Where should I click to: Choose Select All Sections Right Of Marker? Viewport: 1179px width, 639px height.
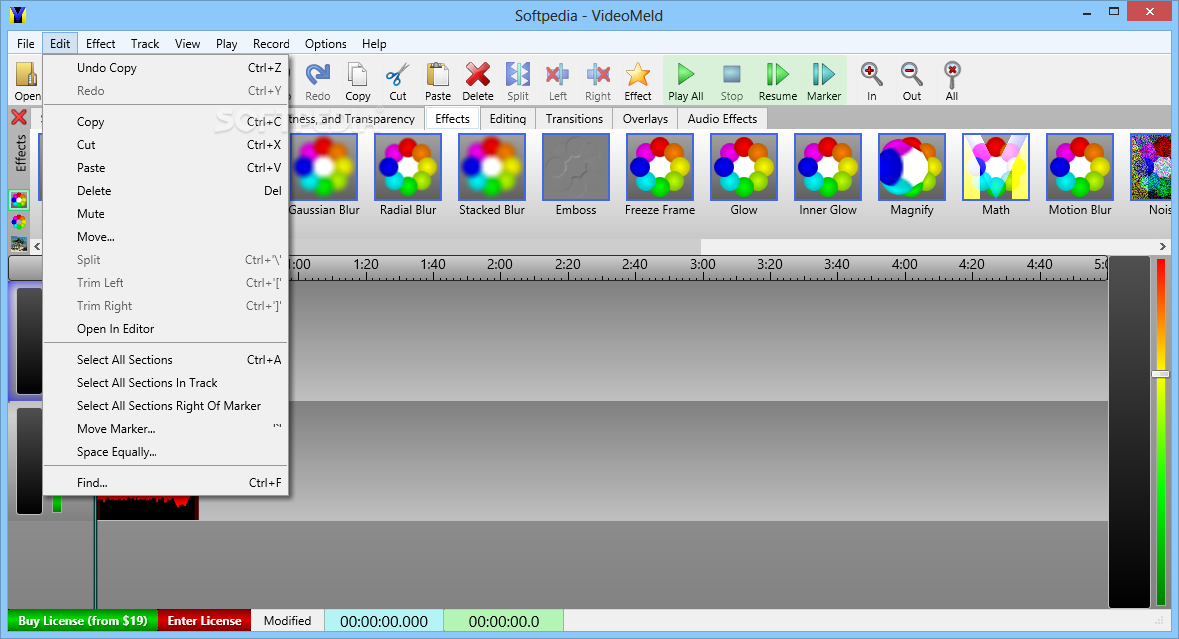[x=165, y=406]
